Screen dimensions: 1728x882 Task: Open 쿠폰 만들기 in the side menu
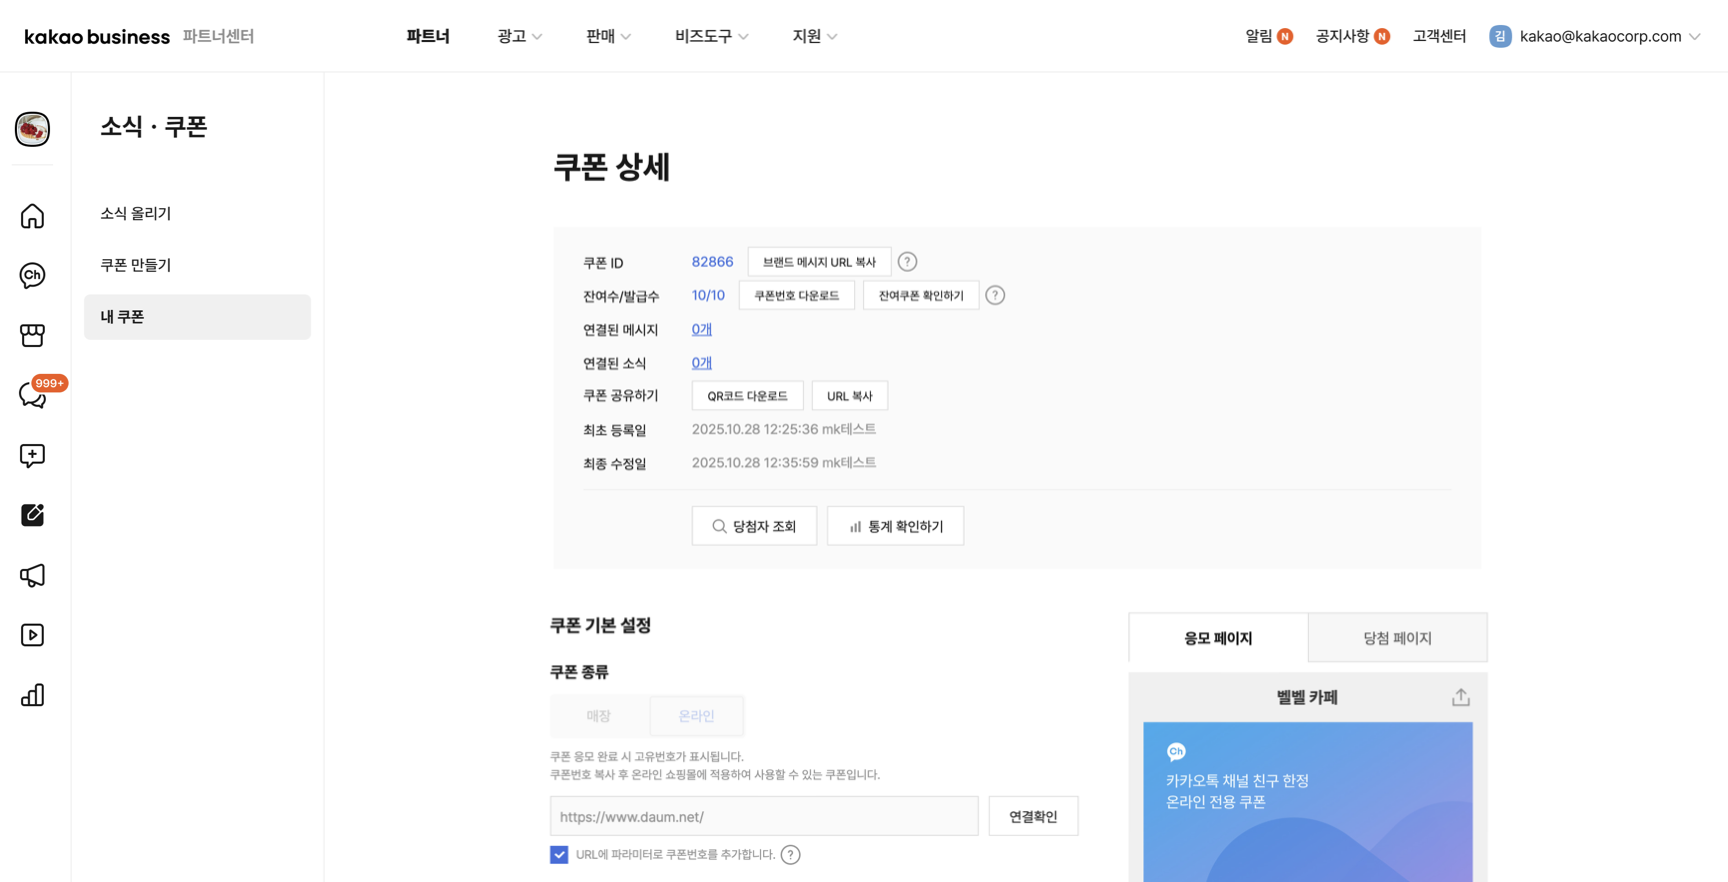pyautogui.click(x=136, y=265)
